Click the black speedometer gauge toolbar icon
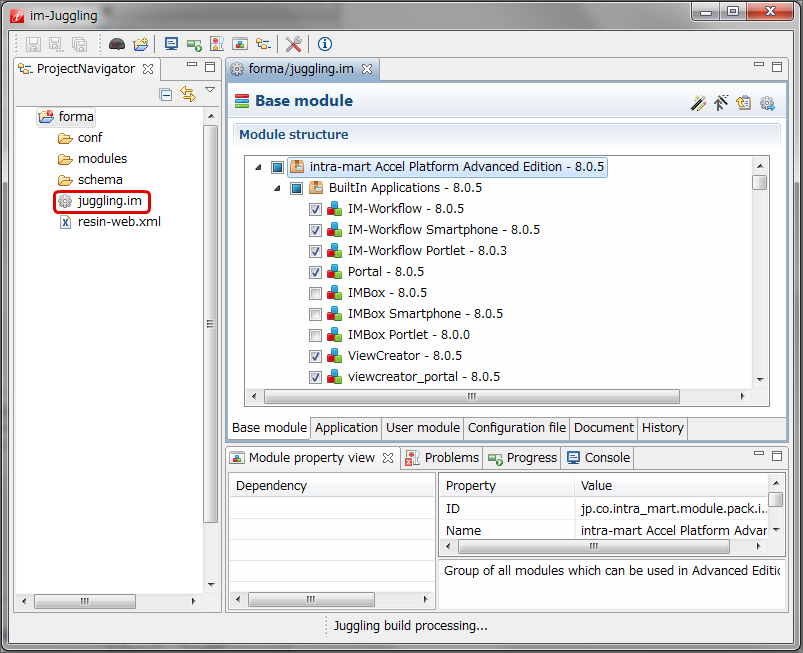 tap(117, 45)
